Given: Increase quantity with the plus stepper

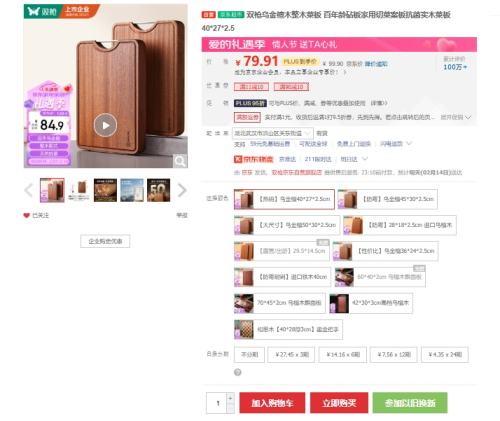Looking at the screenshot, I should [230, 398].
